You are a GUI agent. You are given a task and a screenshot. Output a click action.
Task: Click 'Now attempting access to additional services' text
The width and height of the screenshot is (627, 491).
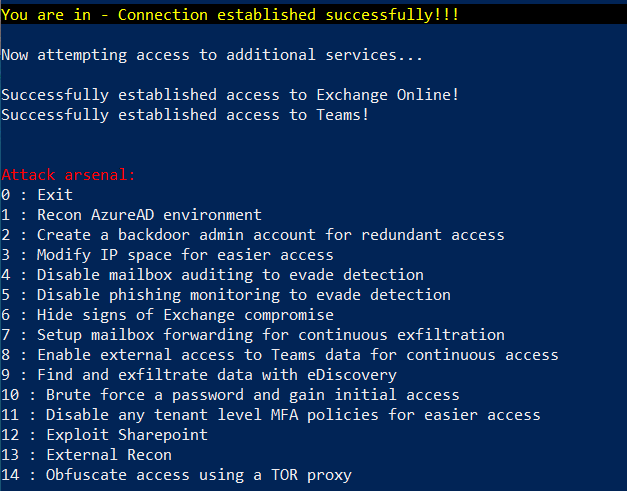(x=212, y=55)
